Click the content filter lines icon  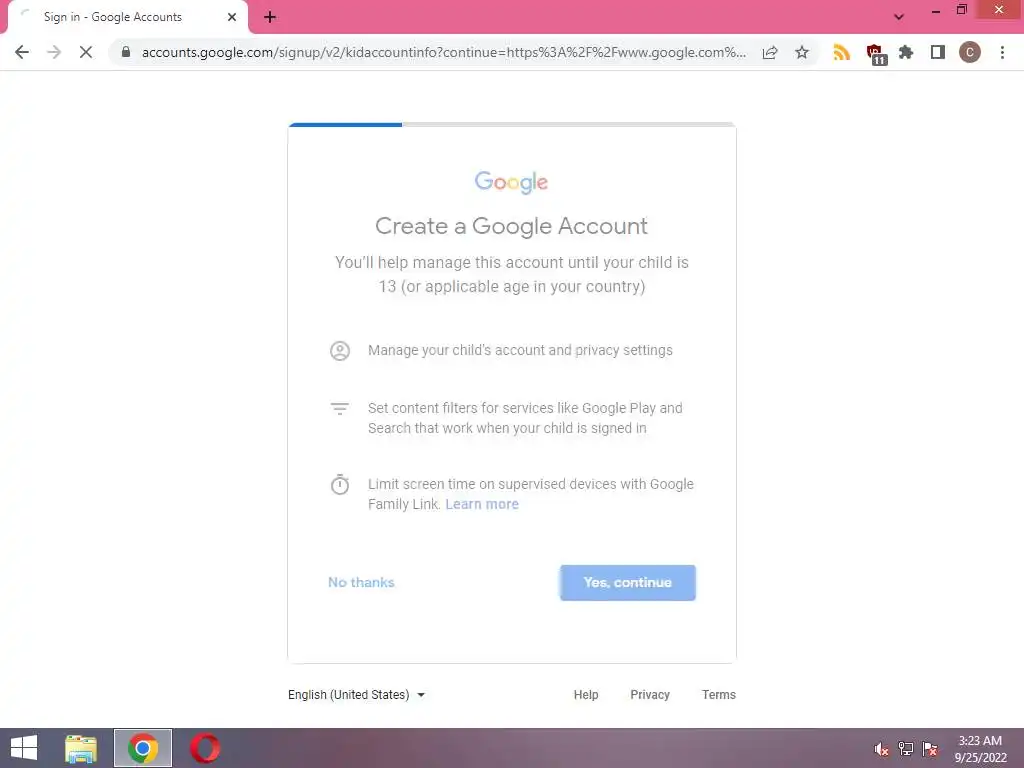tap(340, 409)
